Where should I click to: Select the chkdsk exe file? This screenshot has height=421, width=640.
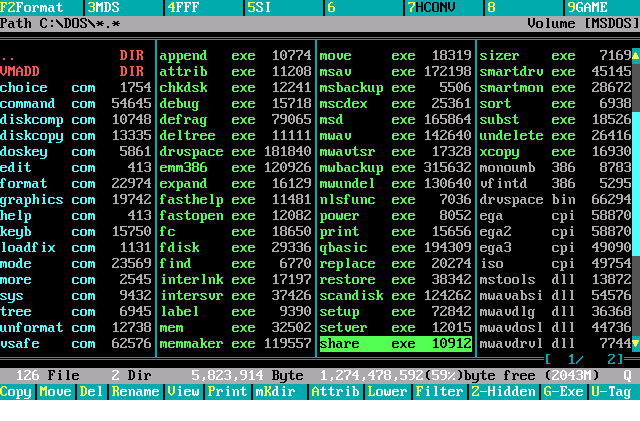tap(236, 87)
